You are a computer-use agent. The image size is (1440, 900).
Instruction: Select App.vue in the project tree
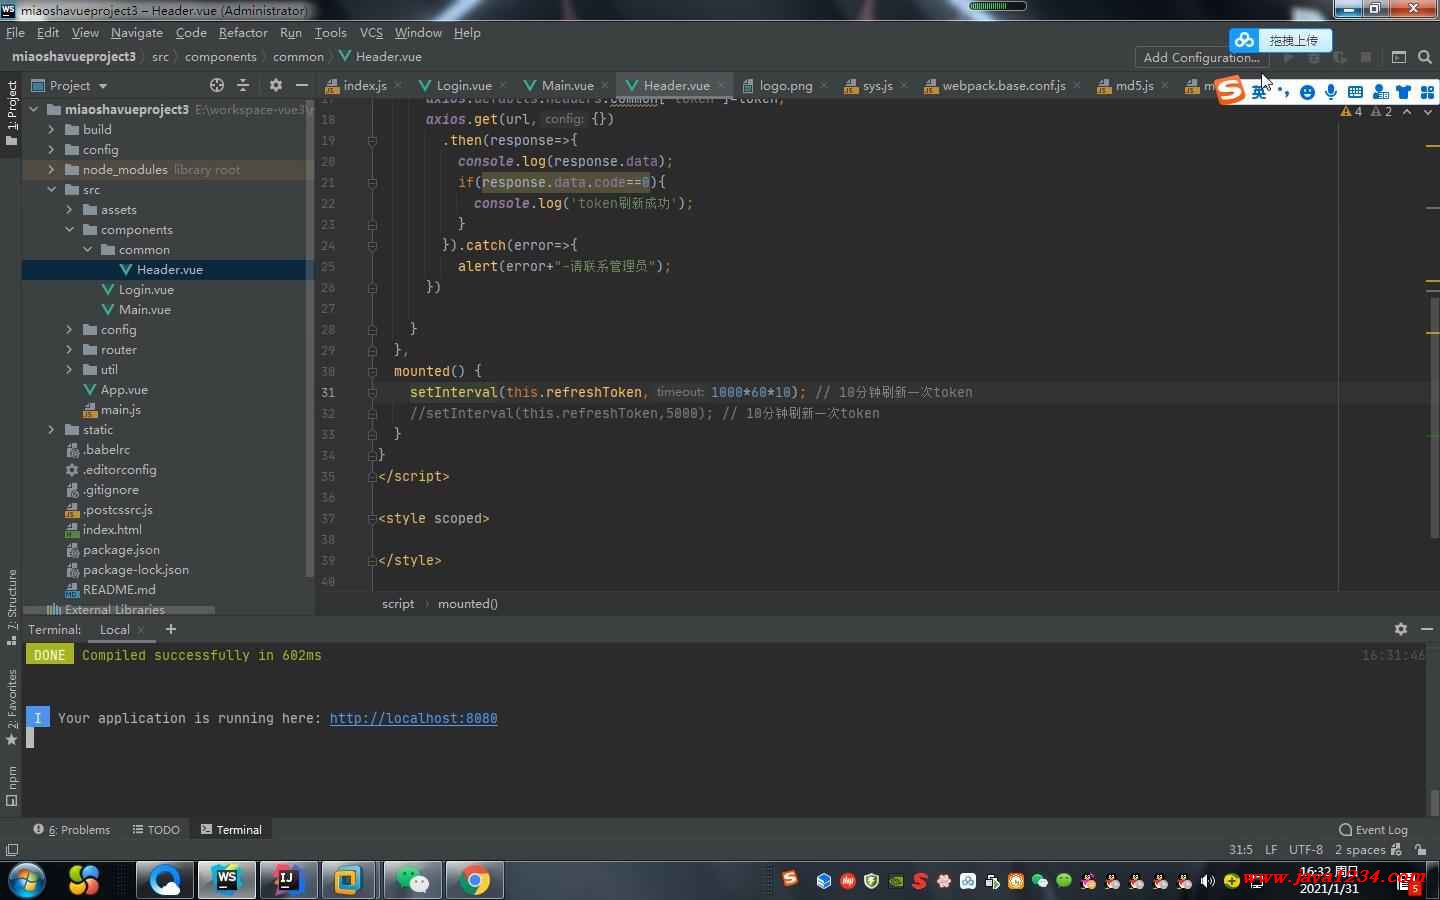click(x=124, y=389)
